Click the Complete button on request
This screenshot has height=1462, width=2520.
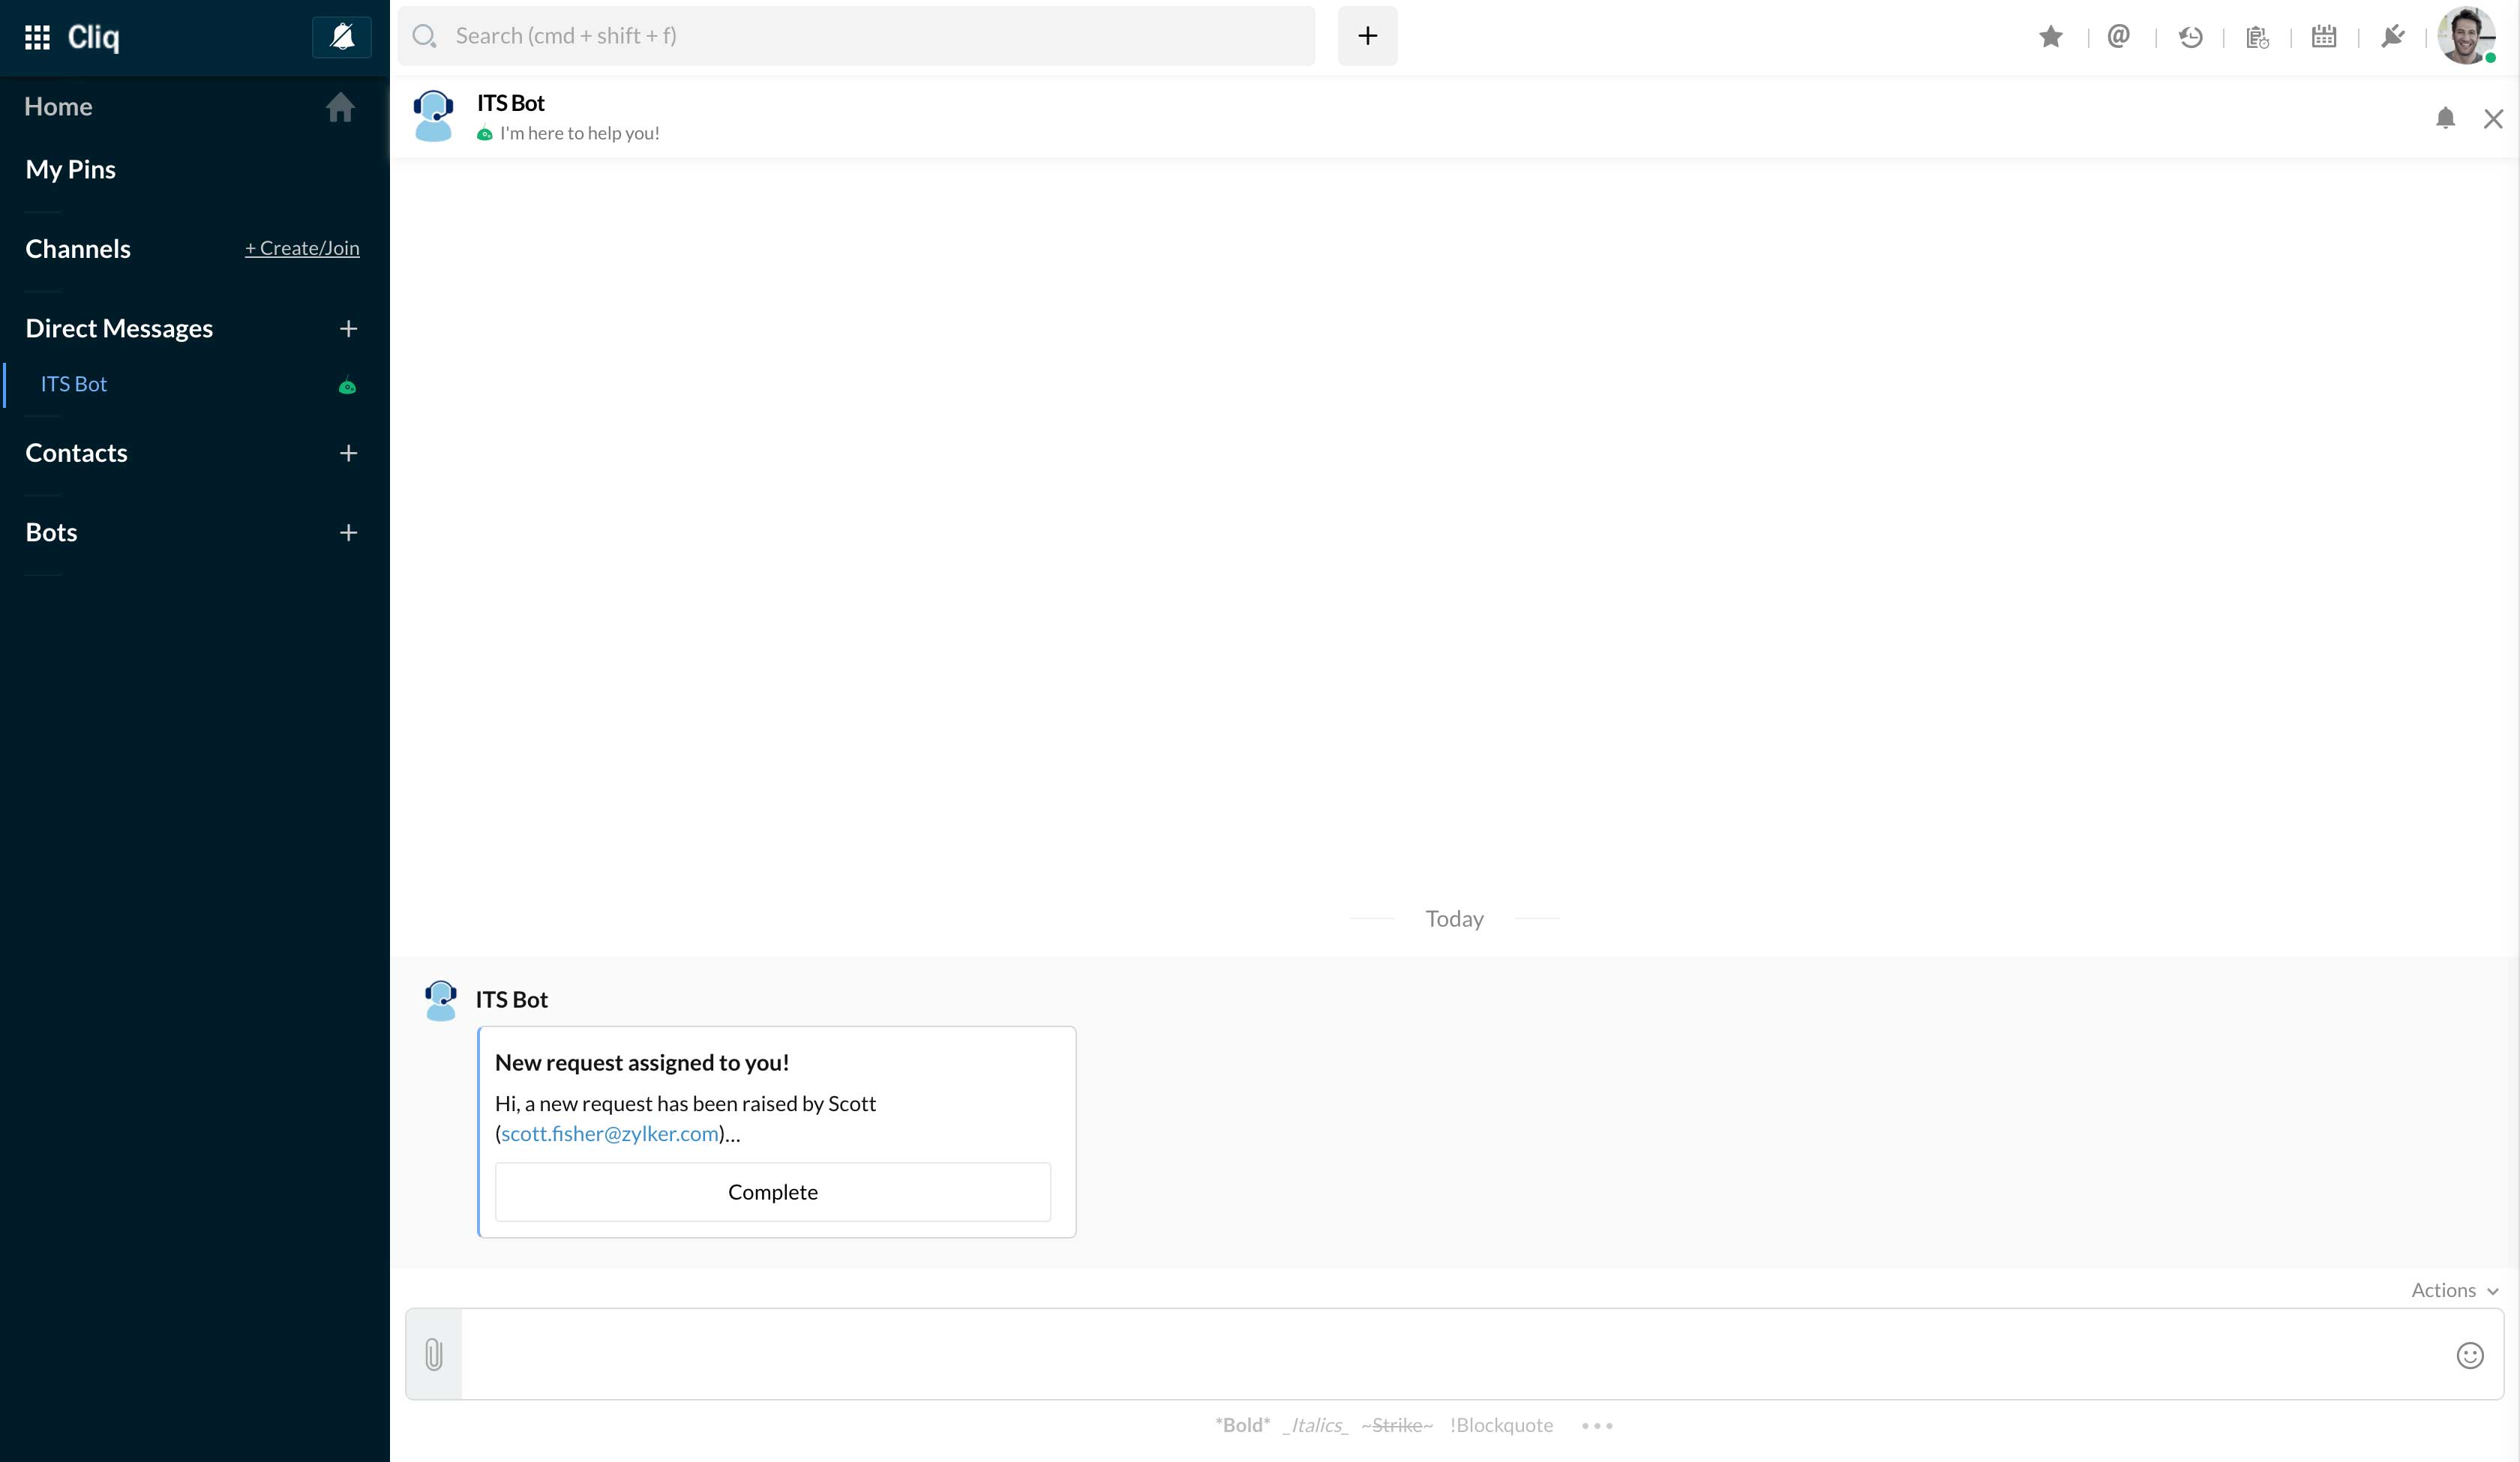[772, 1191]
